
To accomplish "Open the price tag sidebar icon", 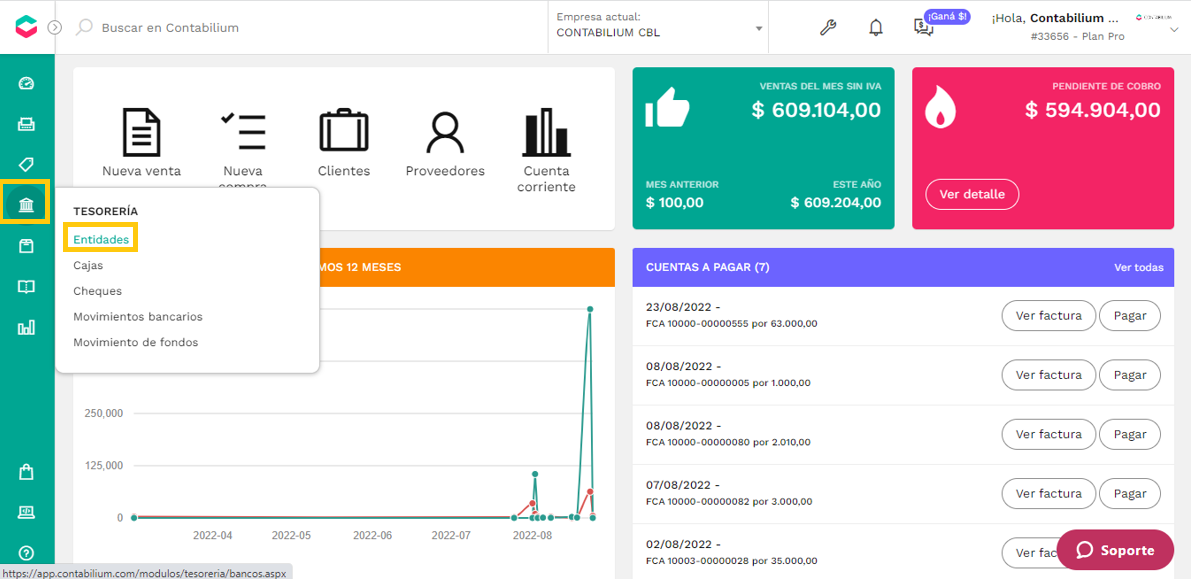I will 27,165.
